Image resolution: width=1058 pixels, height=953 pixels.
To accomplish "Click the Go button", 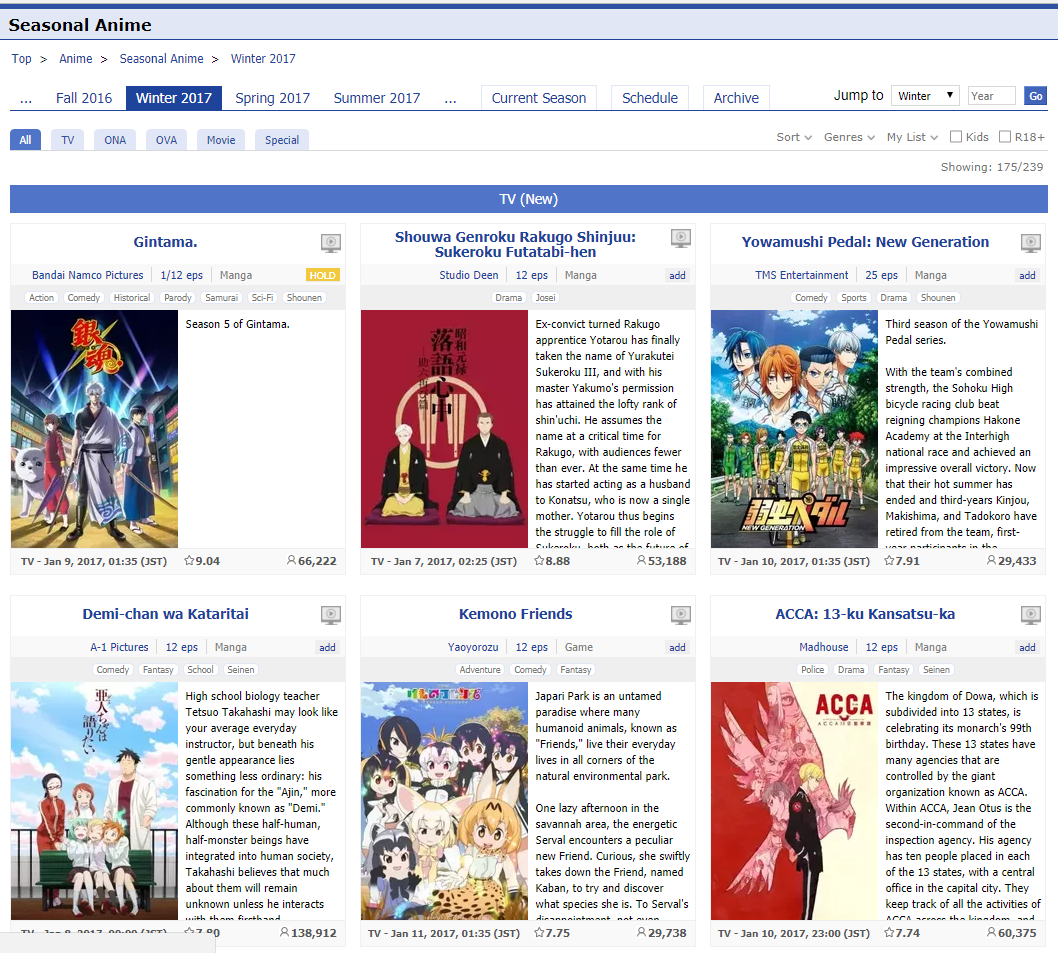I will click(x=1035, y=96).
